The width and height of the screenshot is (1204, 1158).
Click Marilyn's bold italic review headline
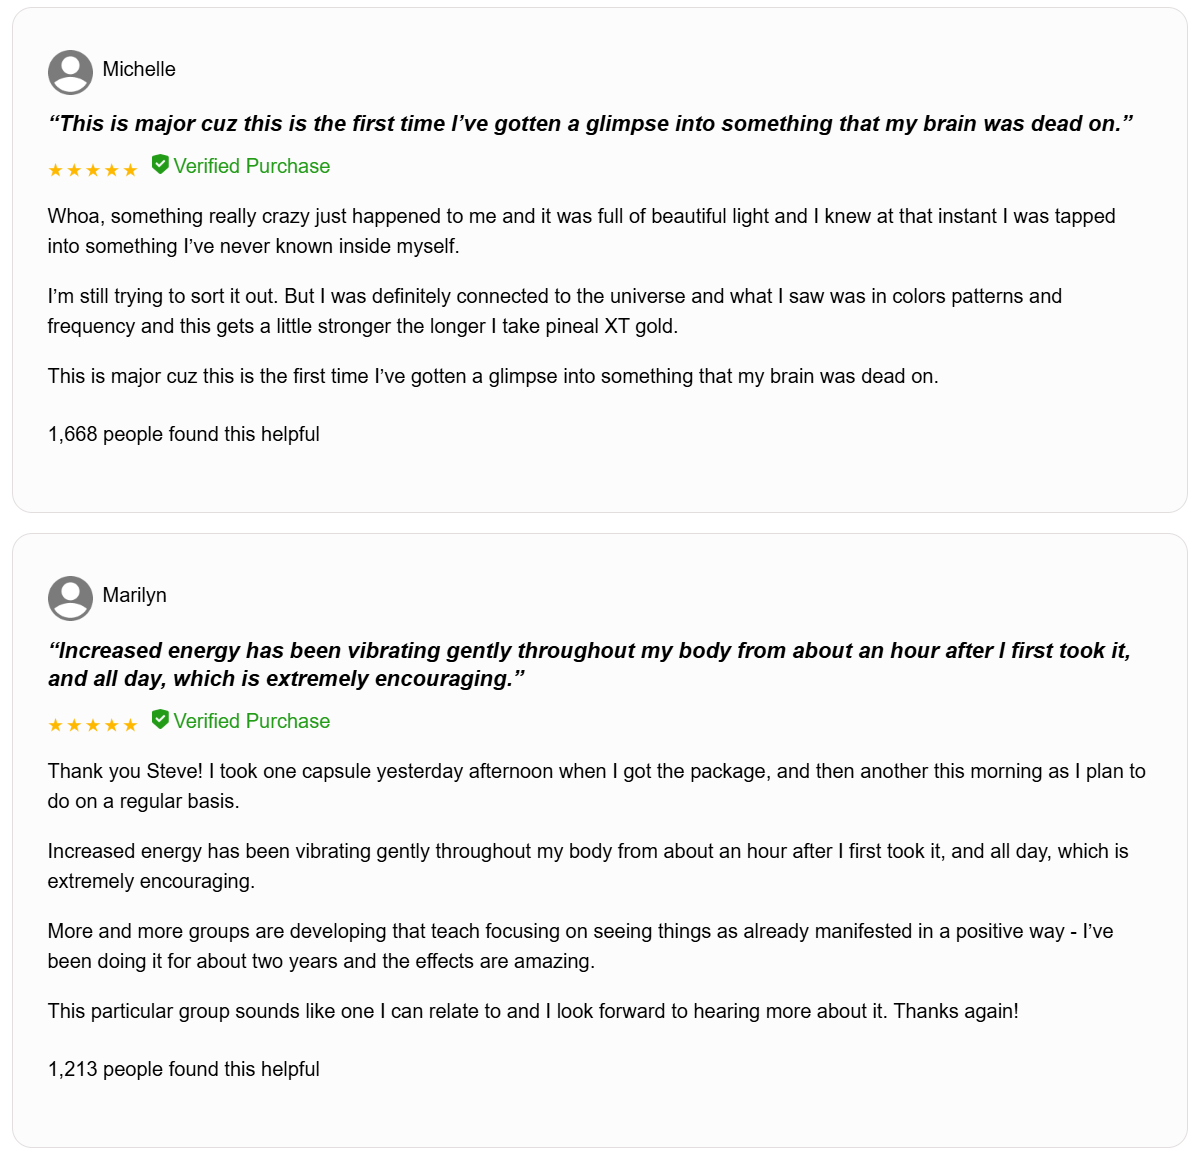tap(590, 664)
